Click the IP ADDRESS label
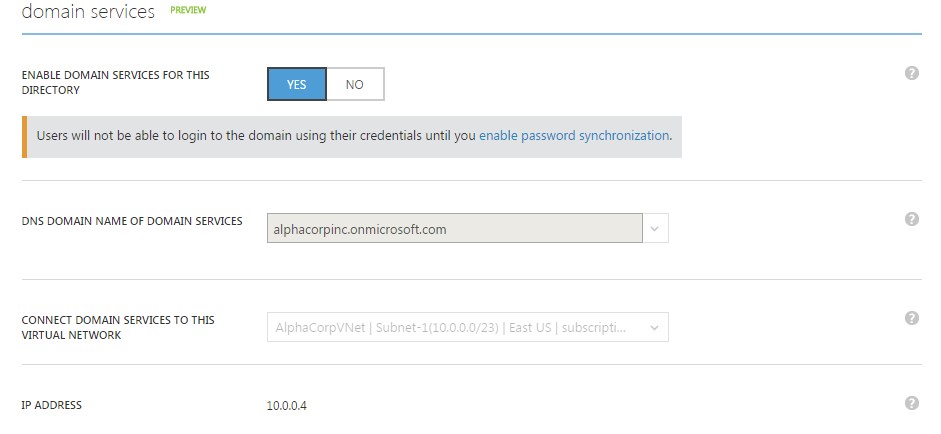941x434 pixels. click(x=52, y=405)
